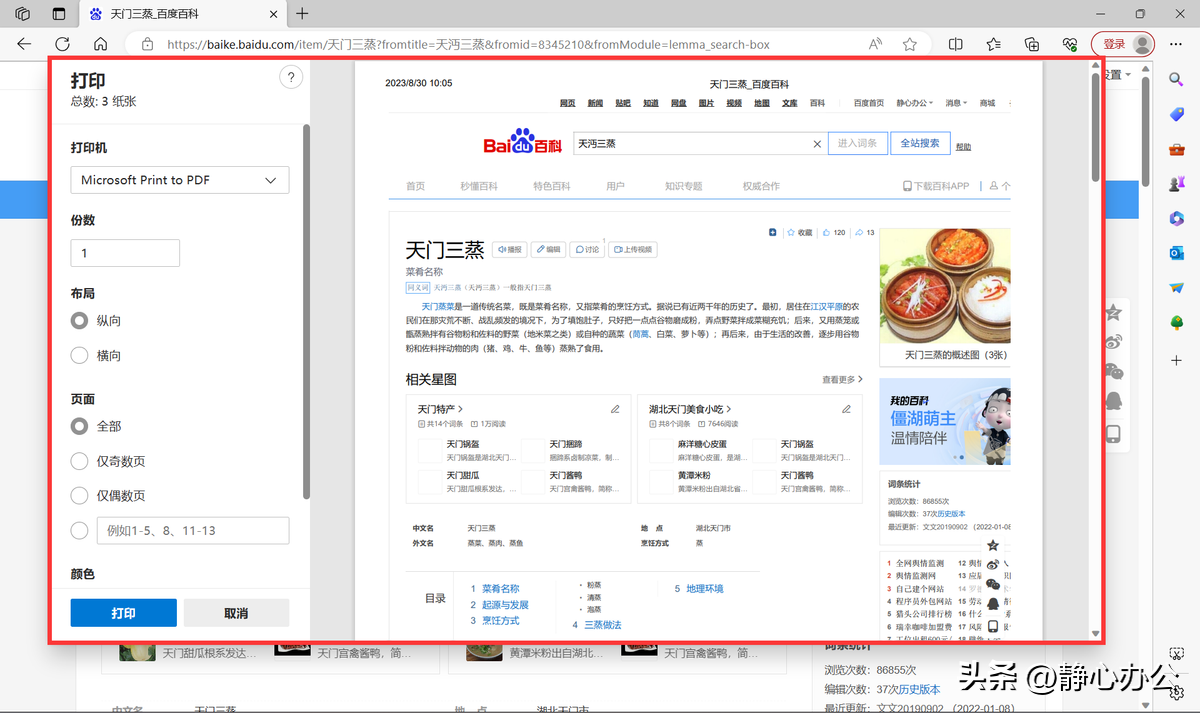
Task: Open Games chess icon in sidebar
Action: pos(1176,184)
